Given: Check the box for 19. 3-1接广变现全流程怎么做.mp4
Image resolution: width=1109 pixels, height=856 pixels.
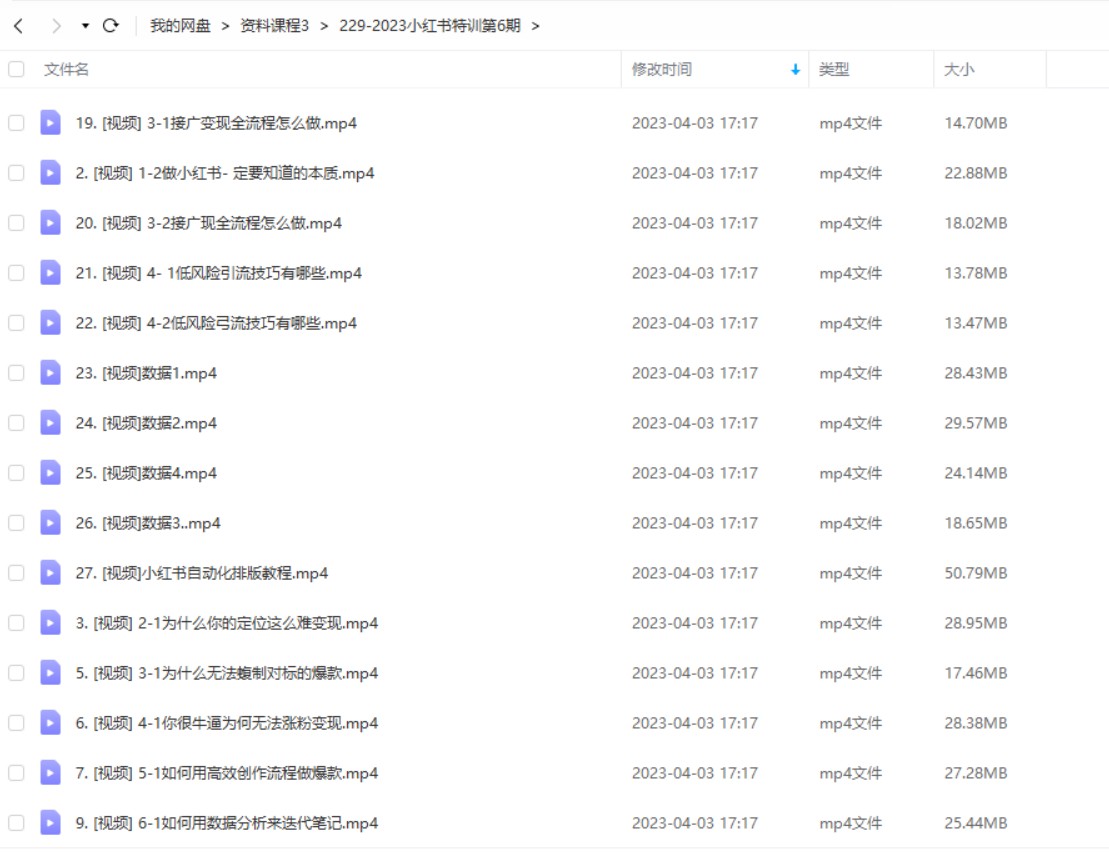Looking at the screenshot, I should 16,123.
